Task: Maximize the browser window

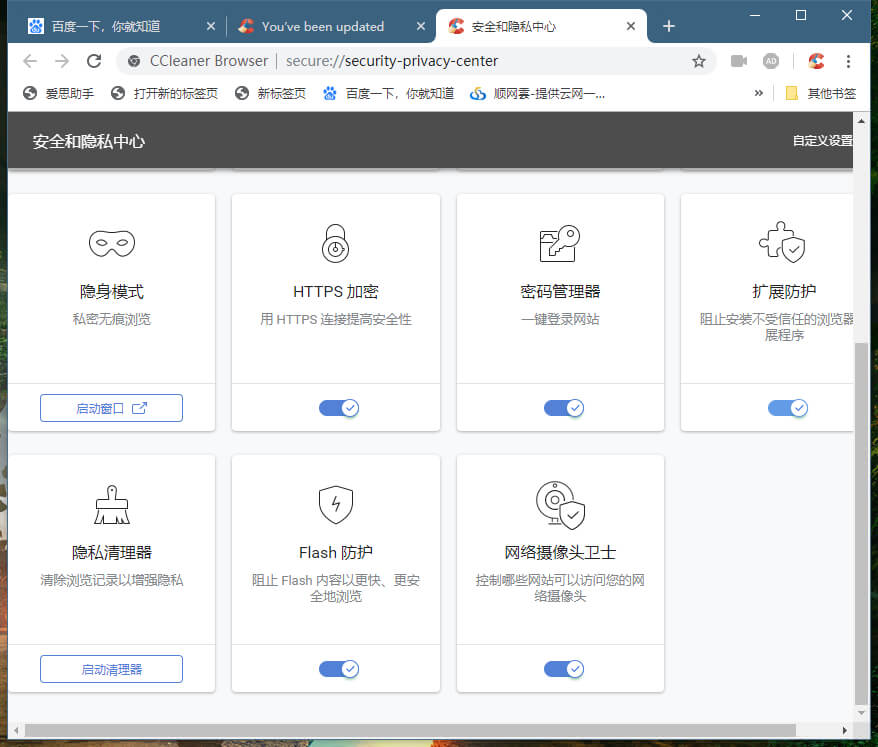Action: (x=801, y=16)
